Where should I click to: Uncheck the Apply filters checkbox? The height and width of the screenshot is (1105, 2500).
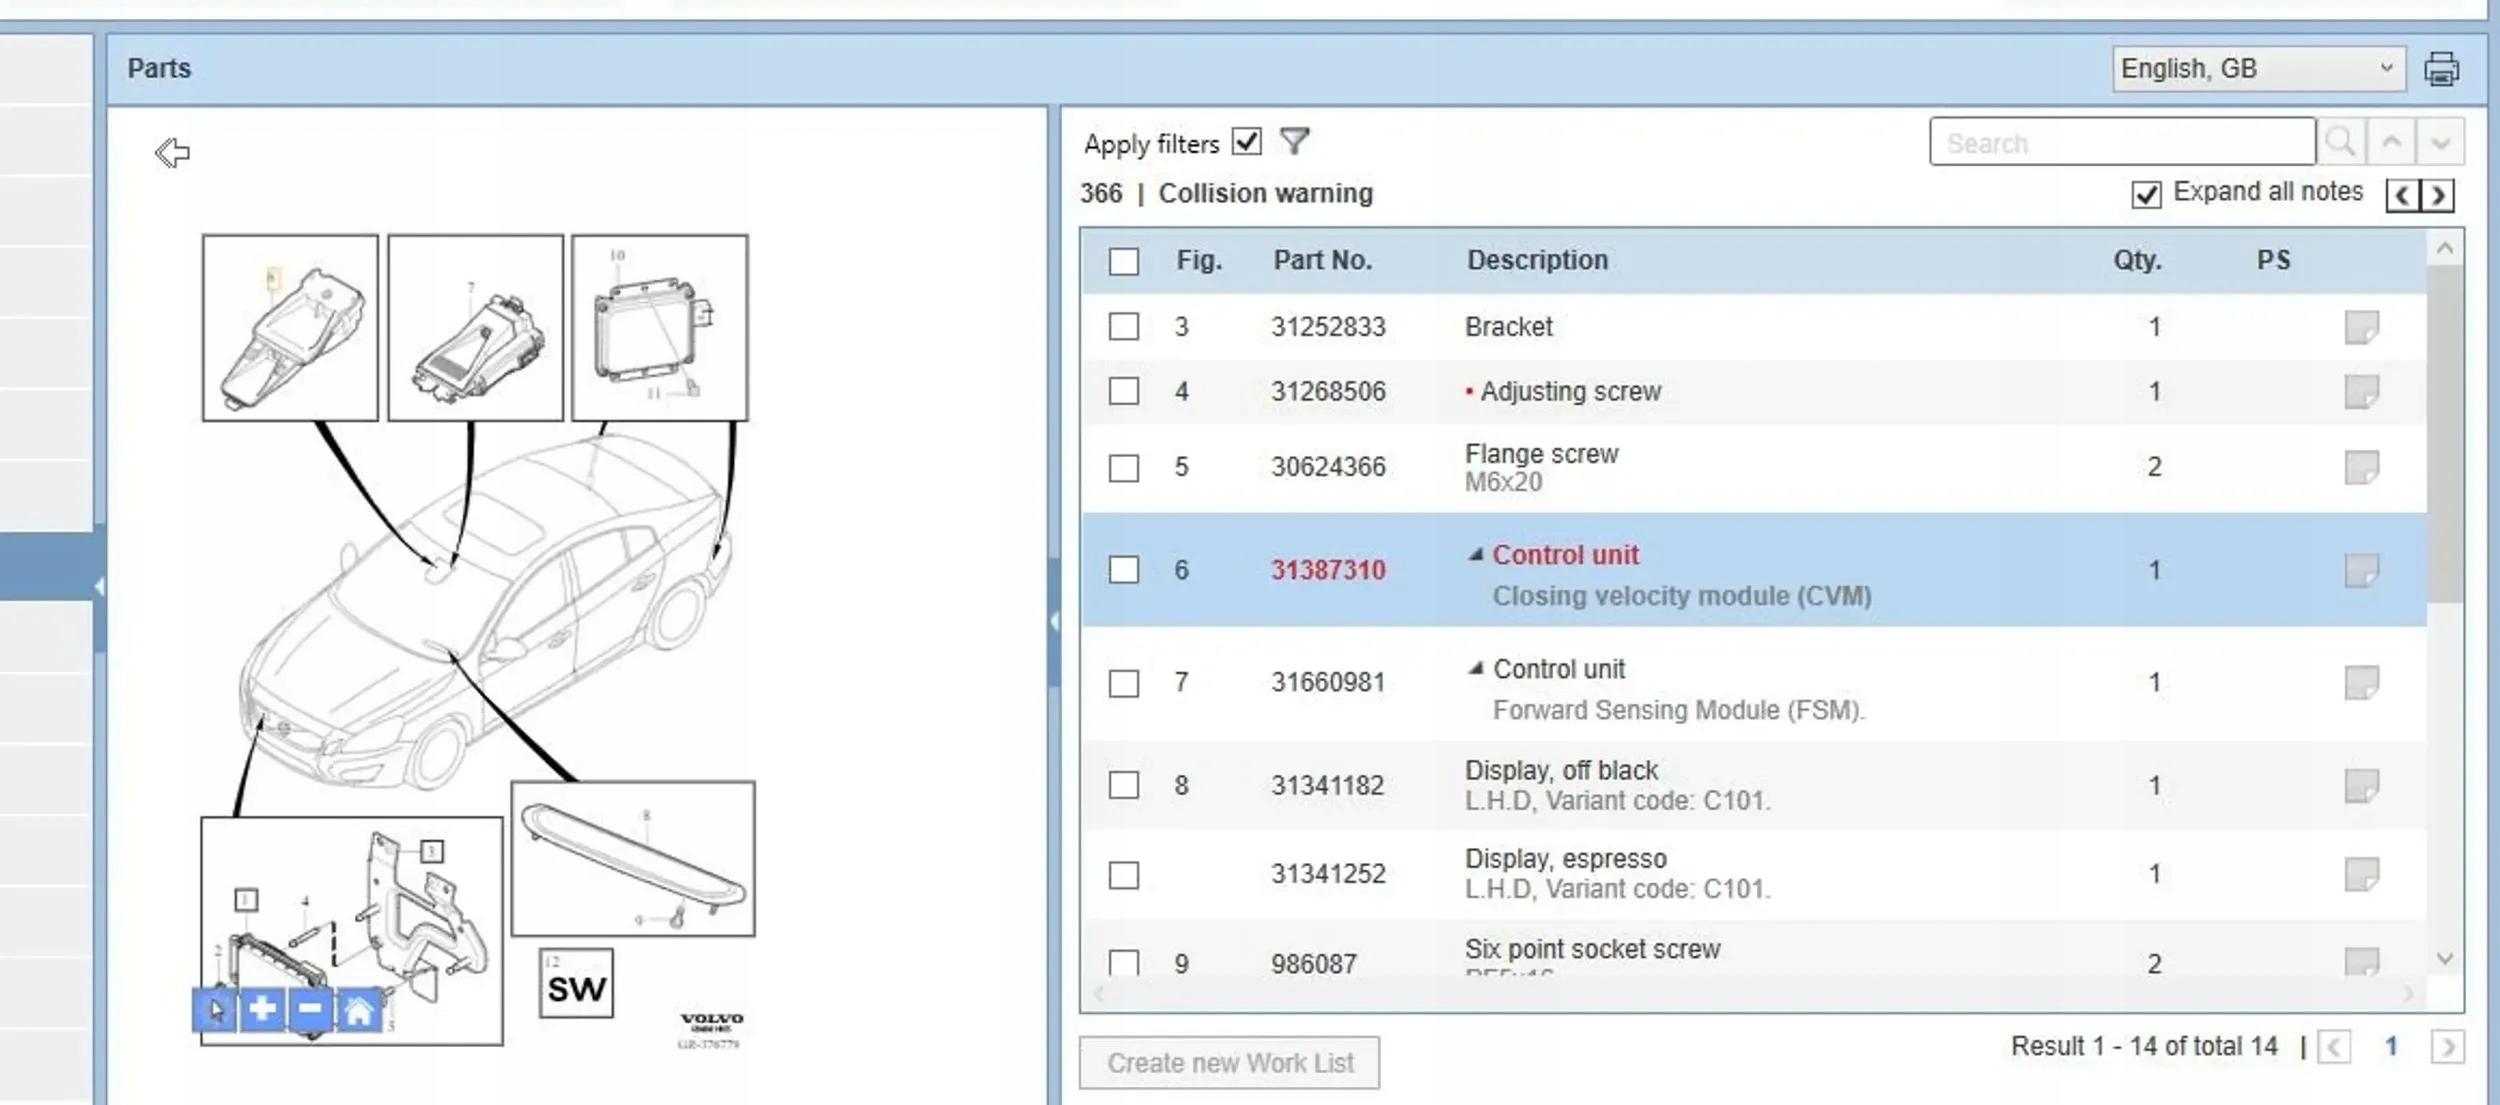coord(1246,142)
